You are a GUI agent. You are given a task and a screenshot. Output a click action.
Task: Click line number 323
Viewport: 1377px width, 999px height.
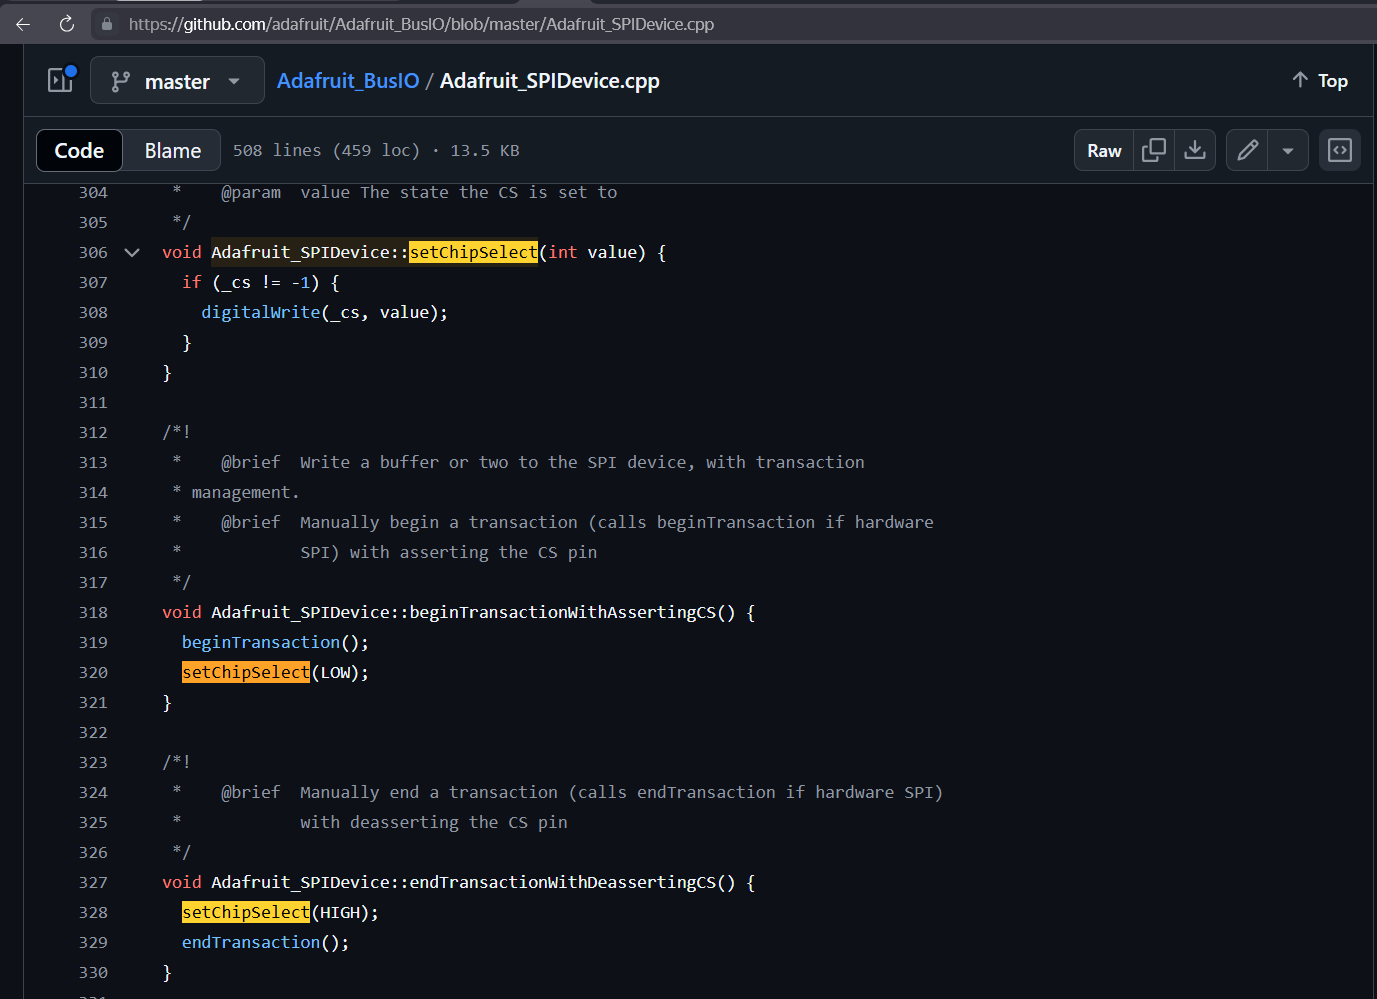tap(93, 763)
